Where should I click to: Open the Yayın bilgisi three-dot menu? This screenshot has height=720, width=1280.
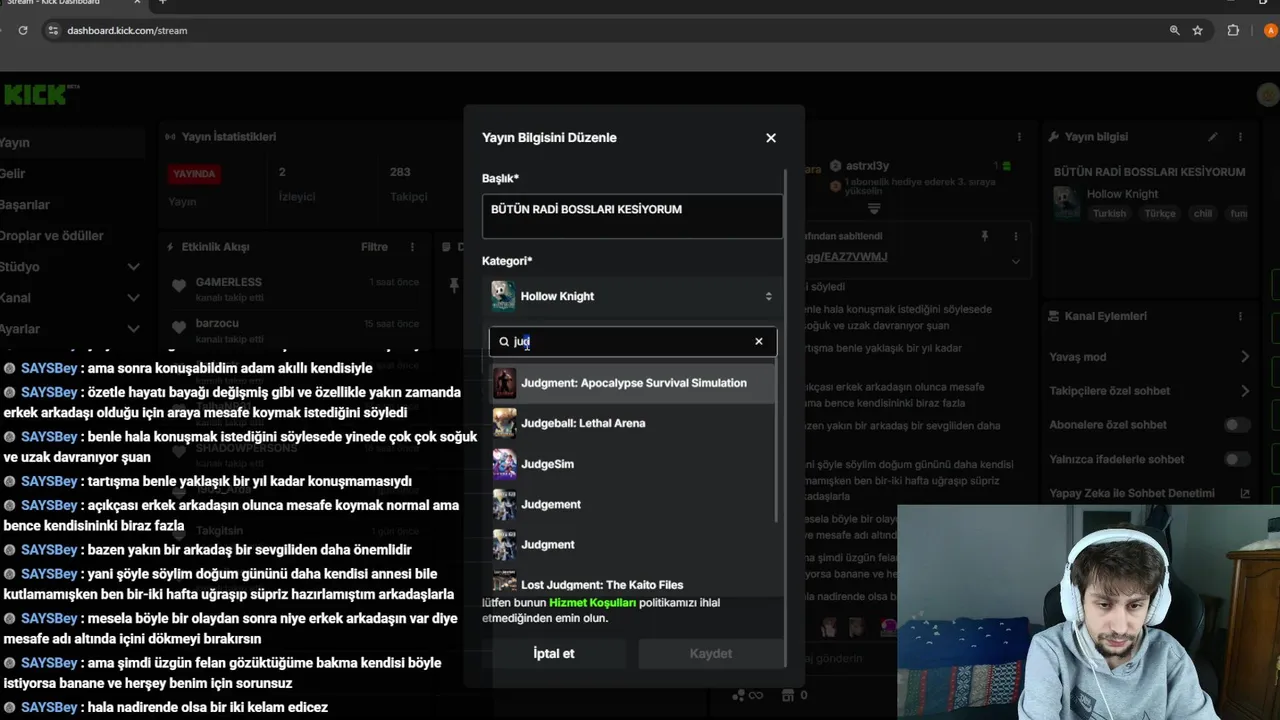pyautogui.click(x=1241, y=137)
